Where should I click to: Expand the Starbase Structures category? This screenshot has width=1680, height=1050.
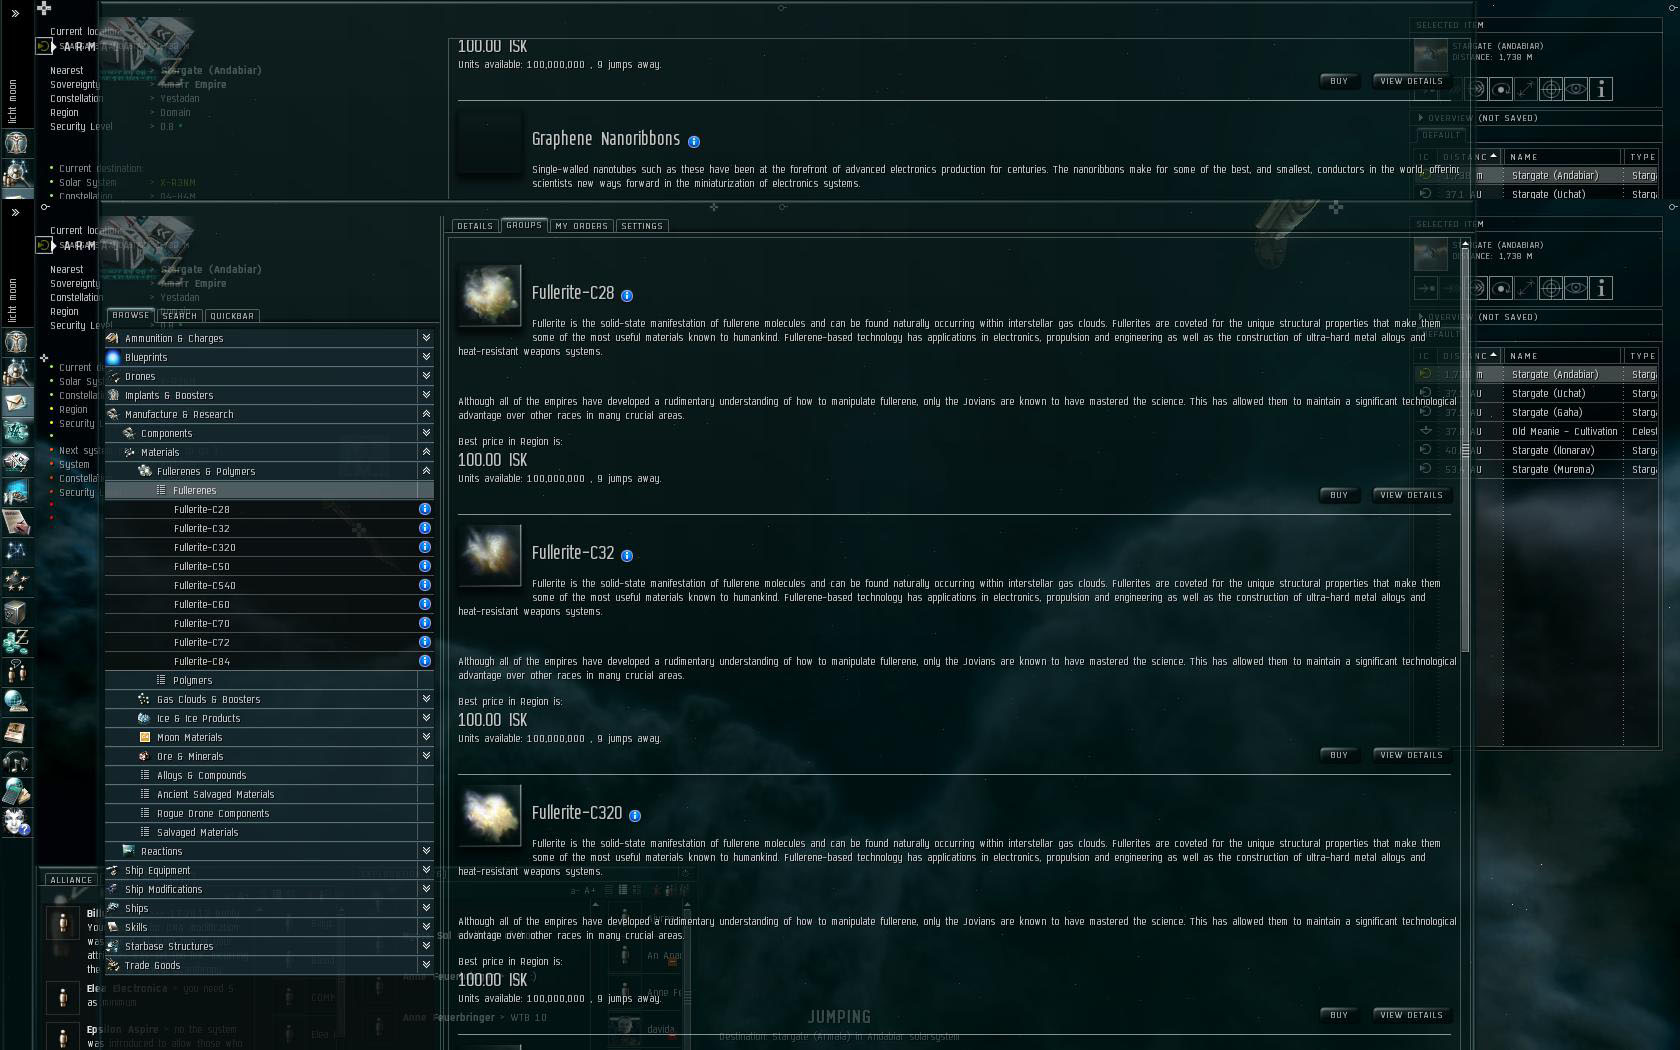[426, 946]
